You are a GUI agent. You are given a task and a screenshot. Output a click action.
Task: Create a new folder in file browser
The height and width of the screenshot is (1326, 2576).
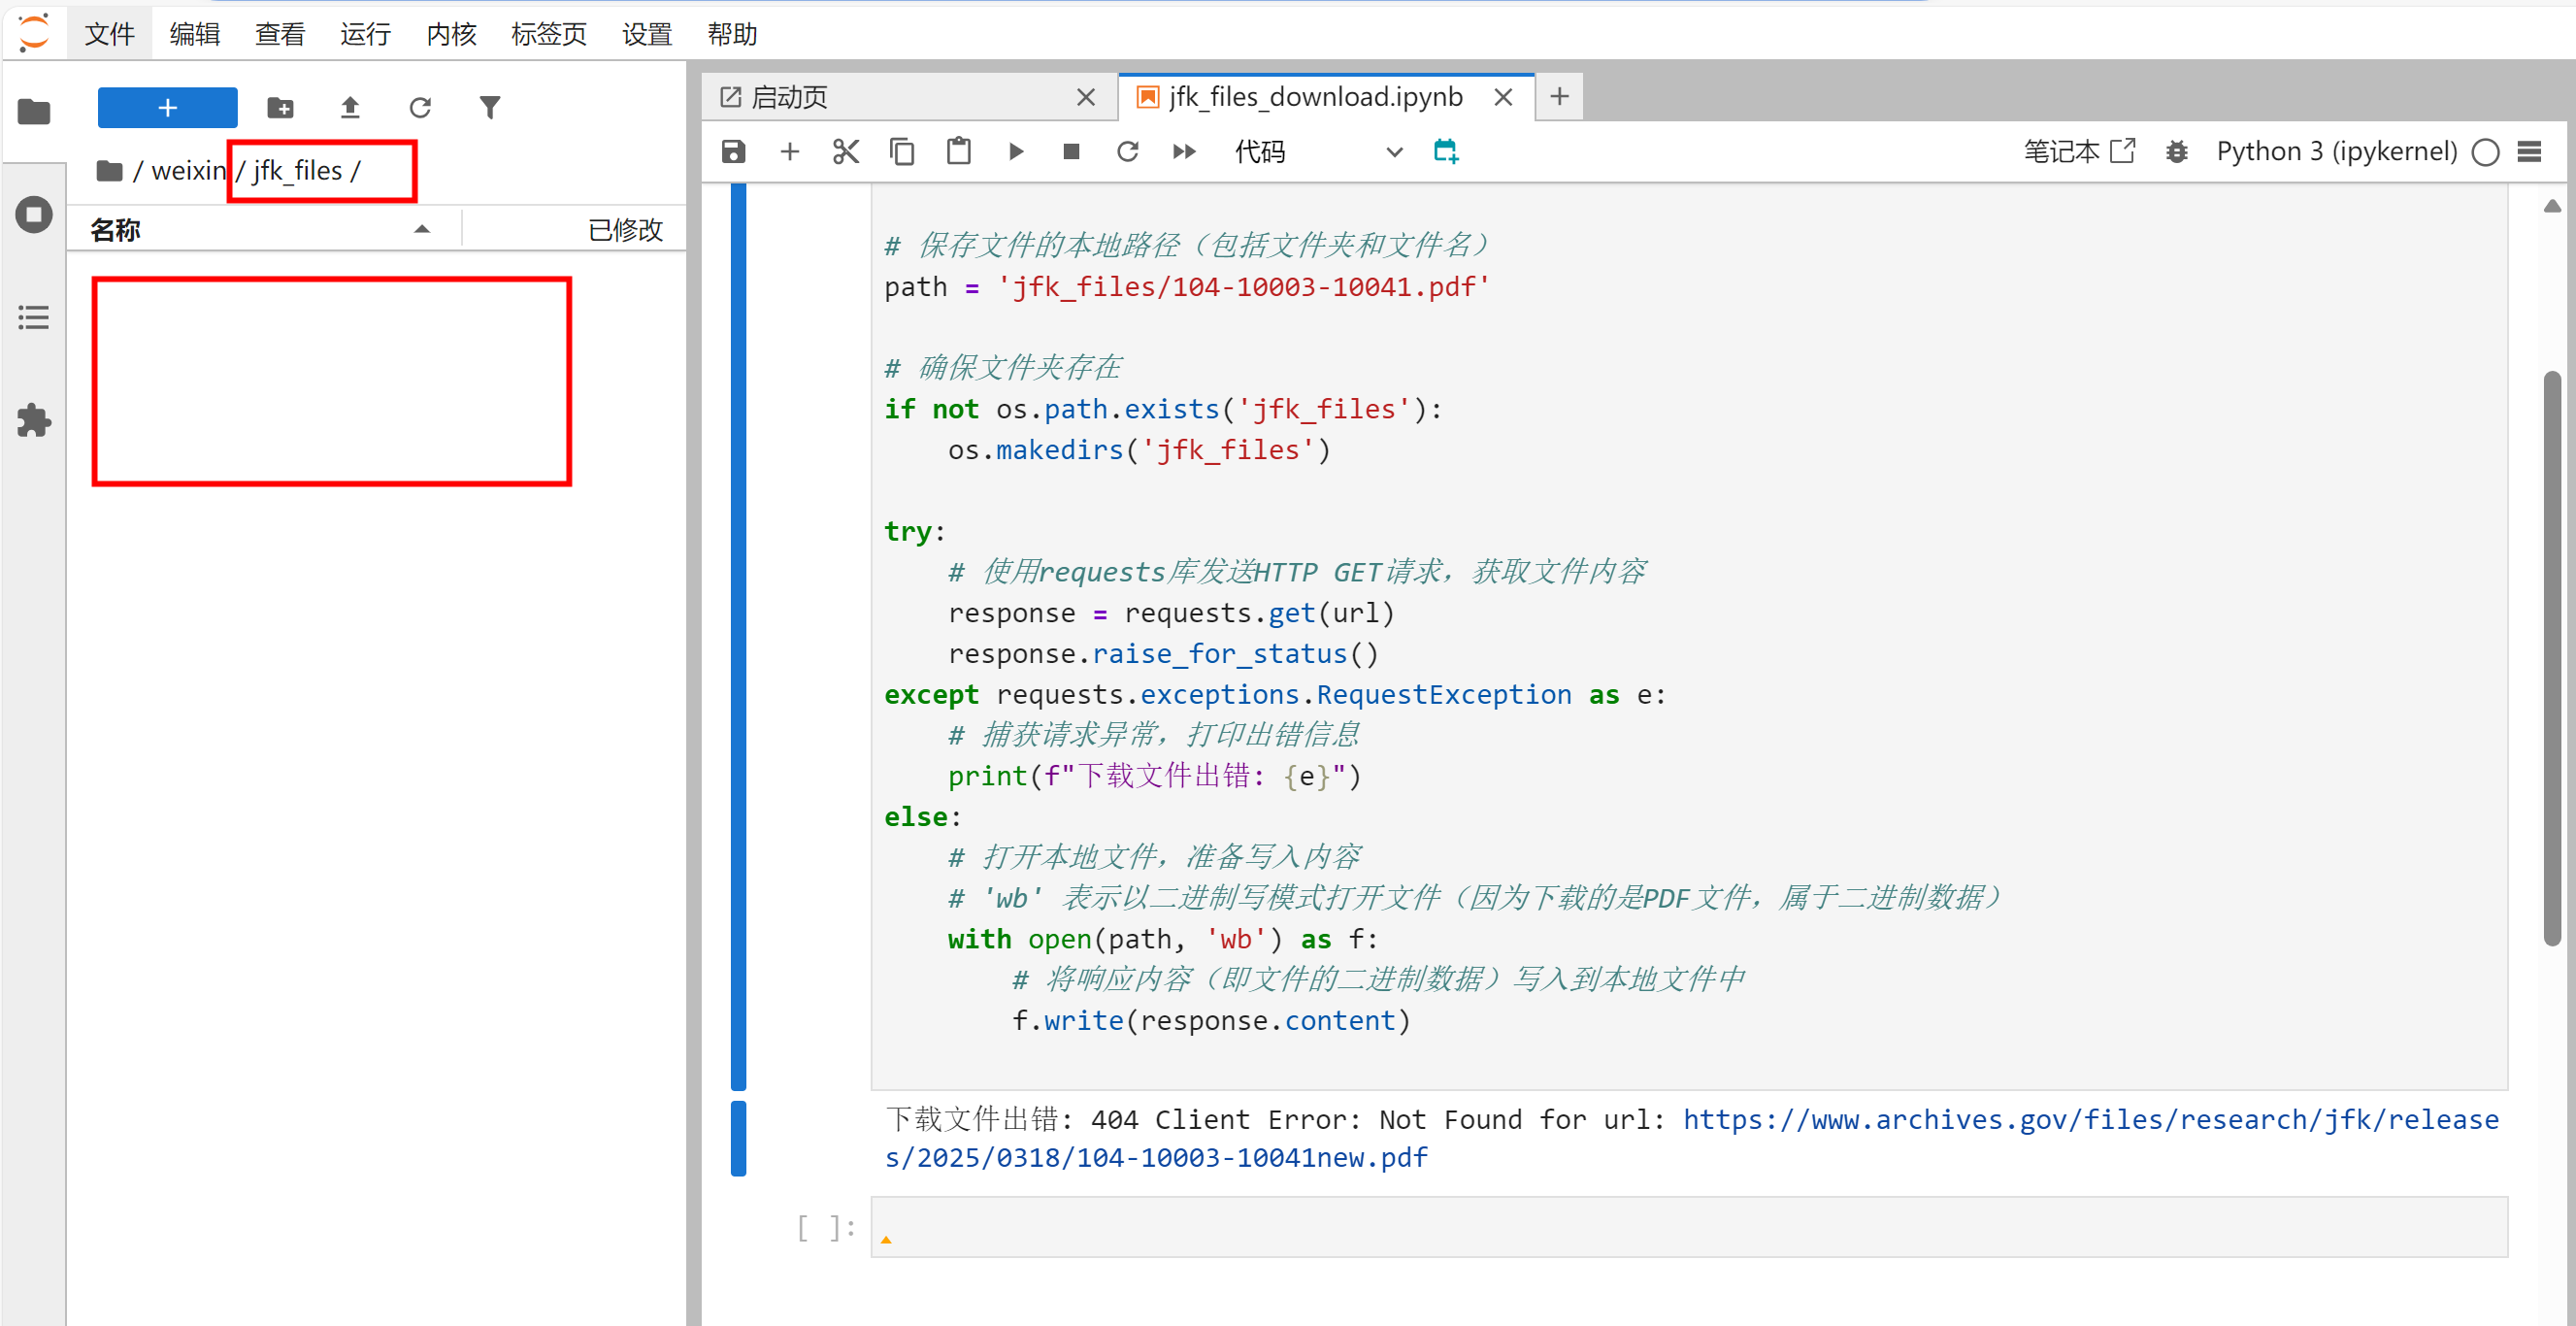(280, 108)
